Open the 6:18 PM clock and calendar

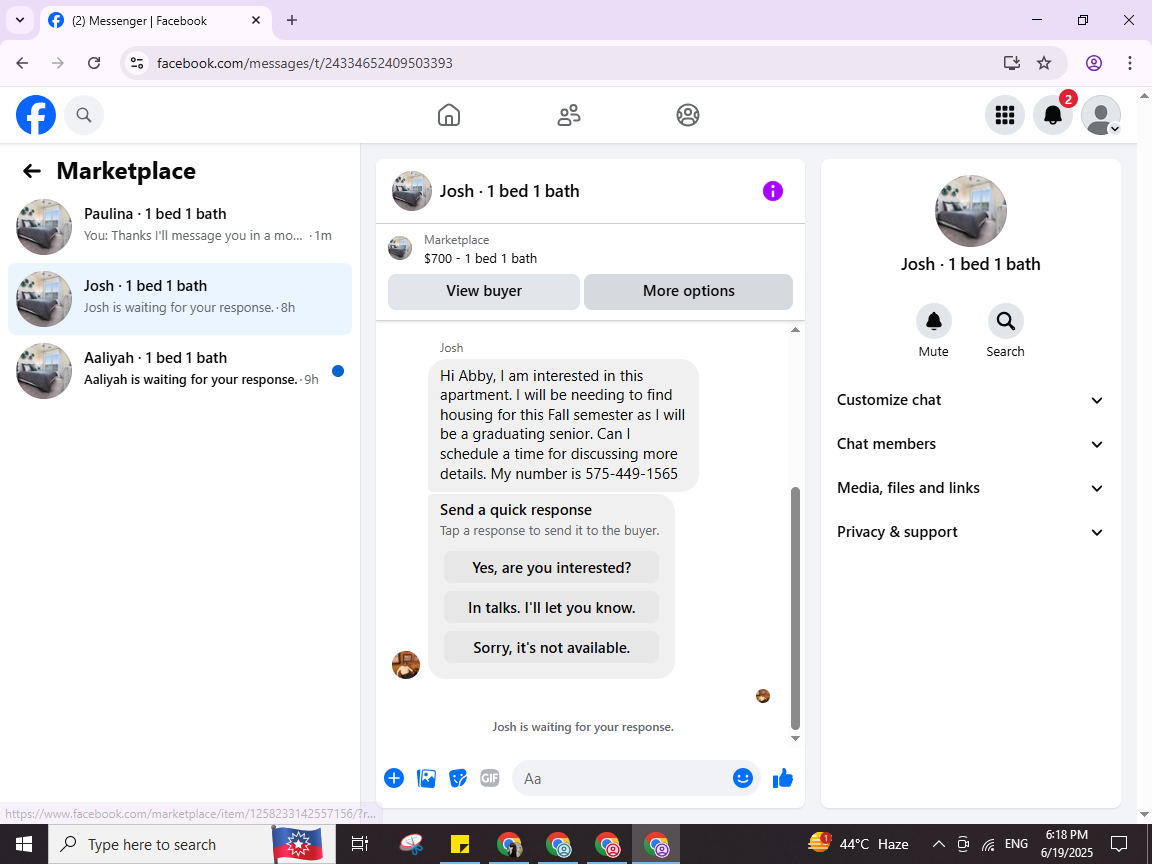click(1066, 844)
